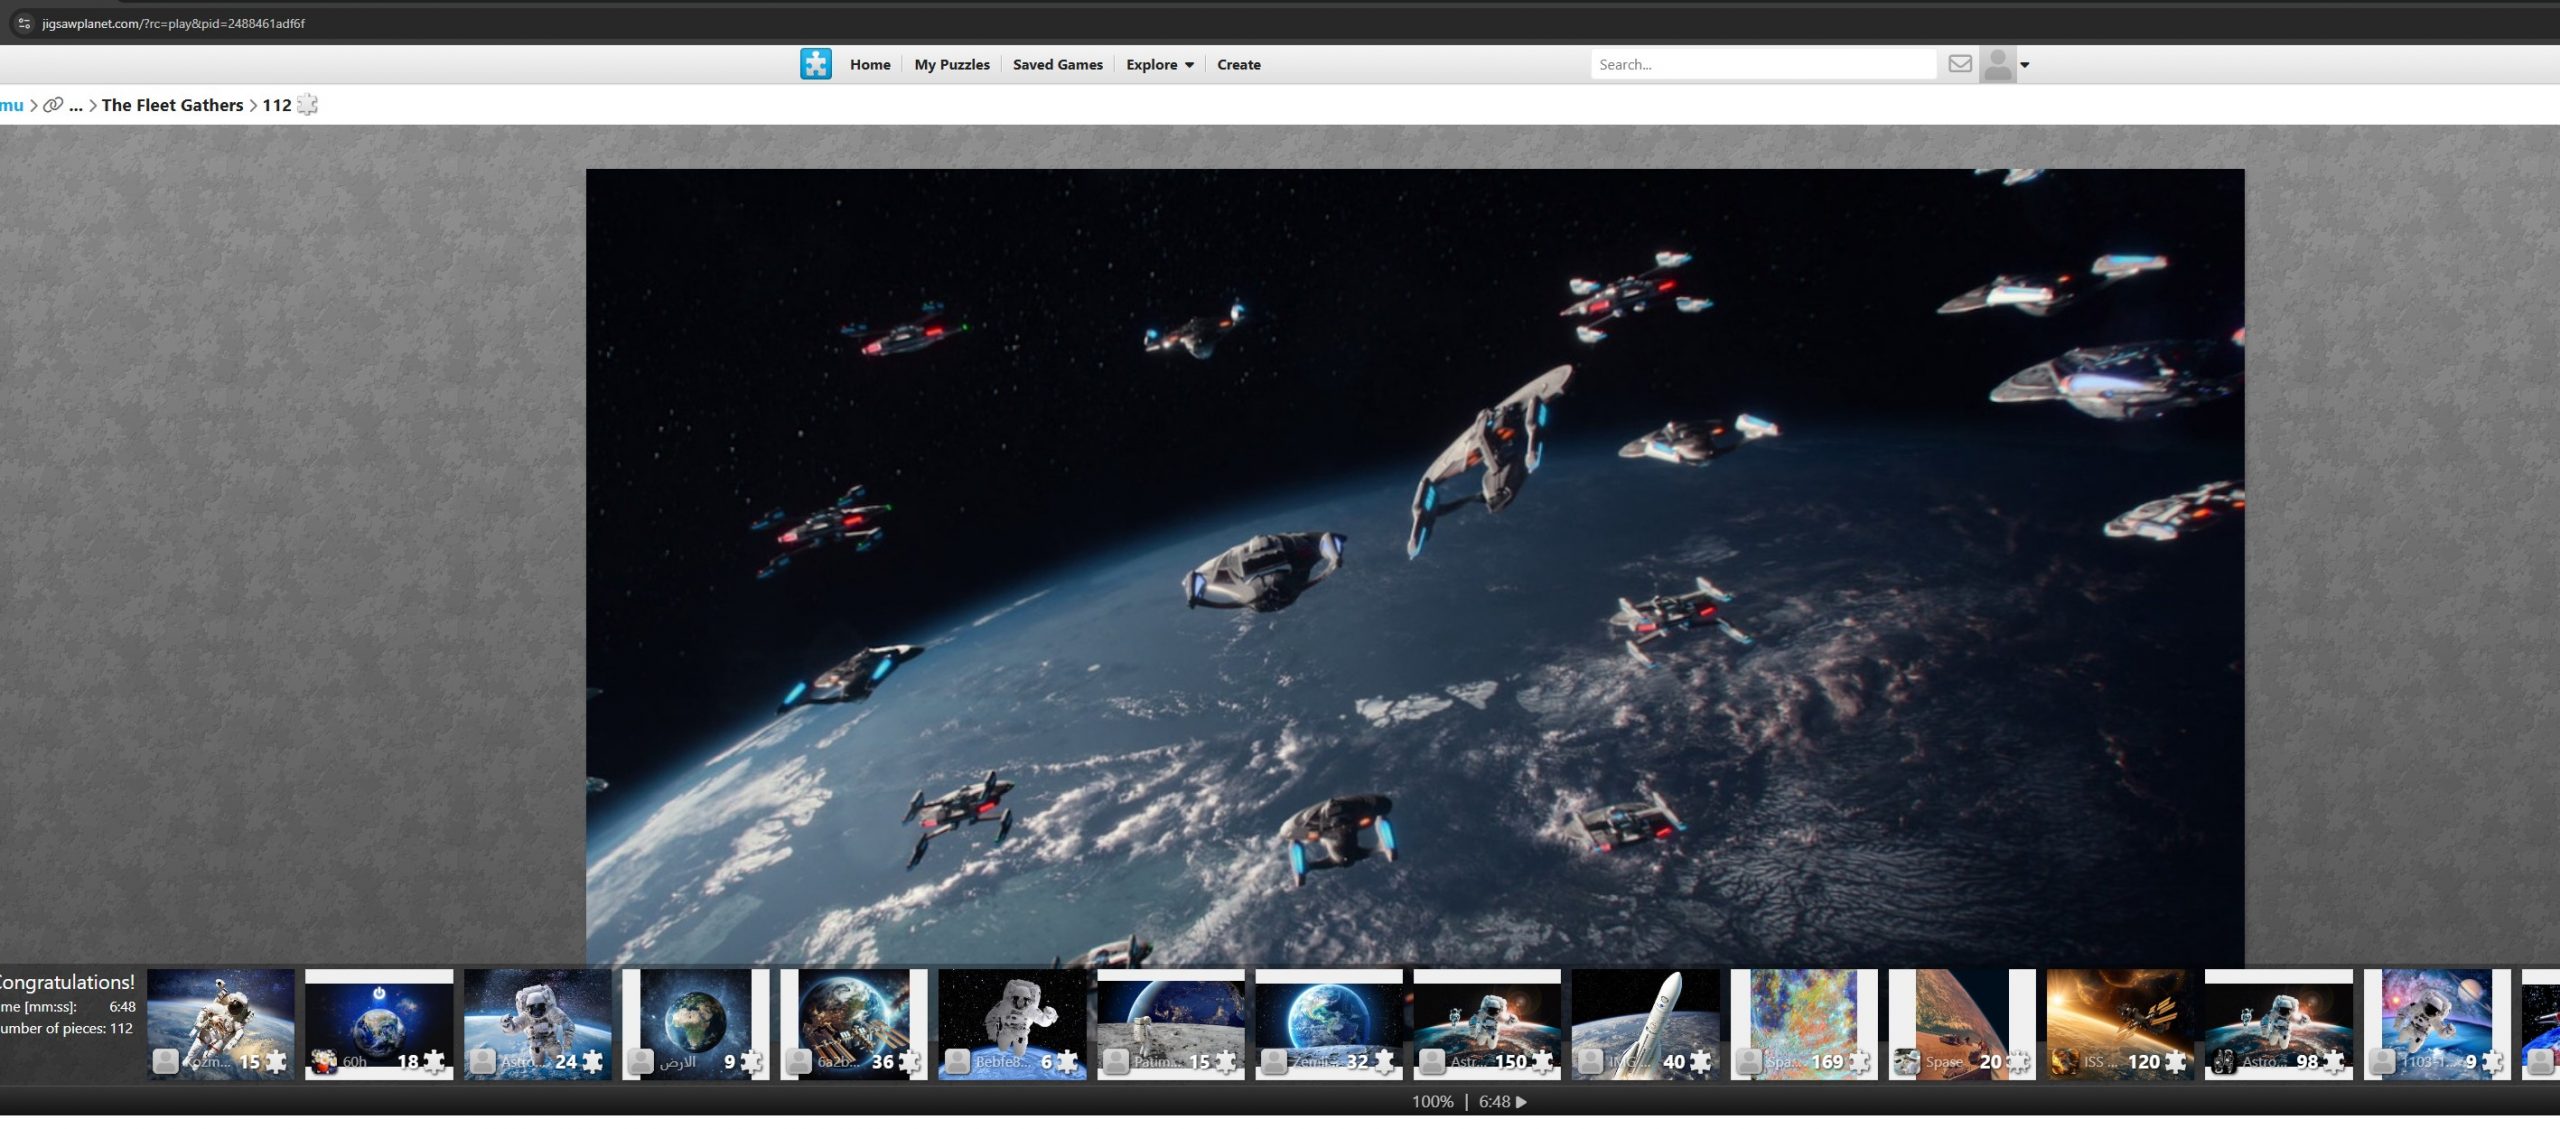This screenshot has height=1129, width=2560.
Task: Navigate to Home
Action: tap(869, 65)
